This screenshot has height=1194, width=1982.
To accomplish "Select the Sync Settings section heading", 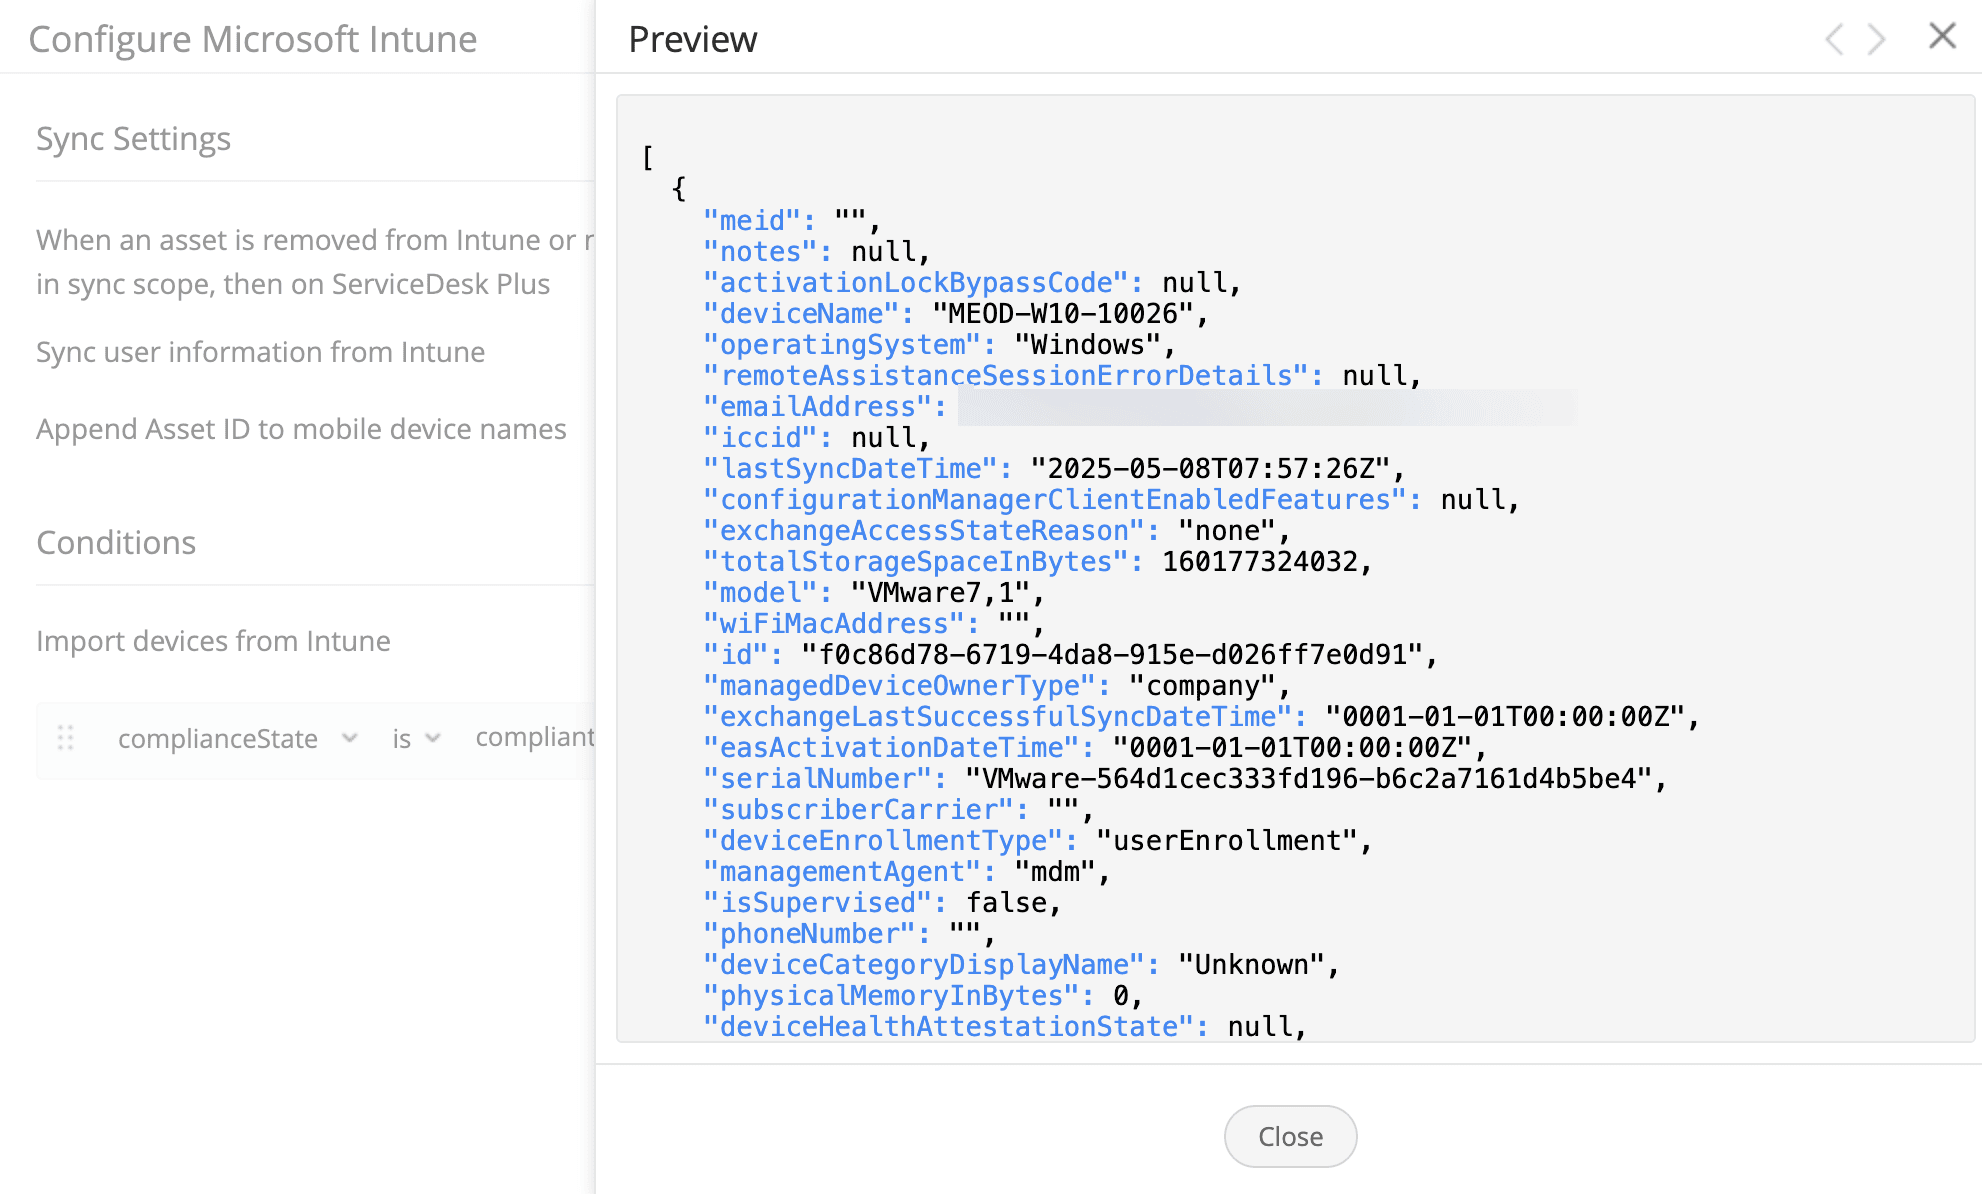I will 133,139.
